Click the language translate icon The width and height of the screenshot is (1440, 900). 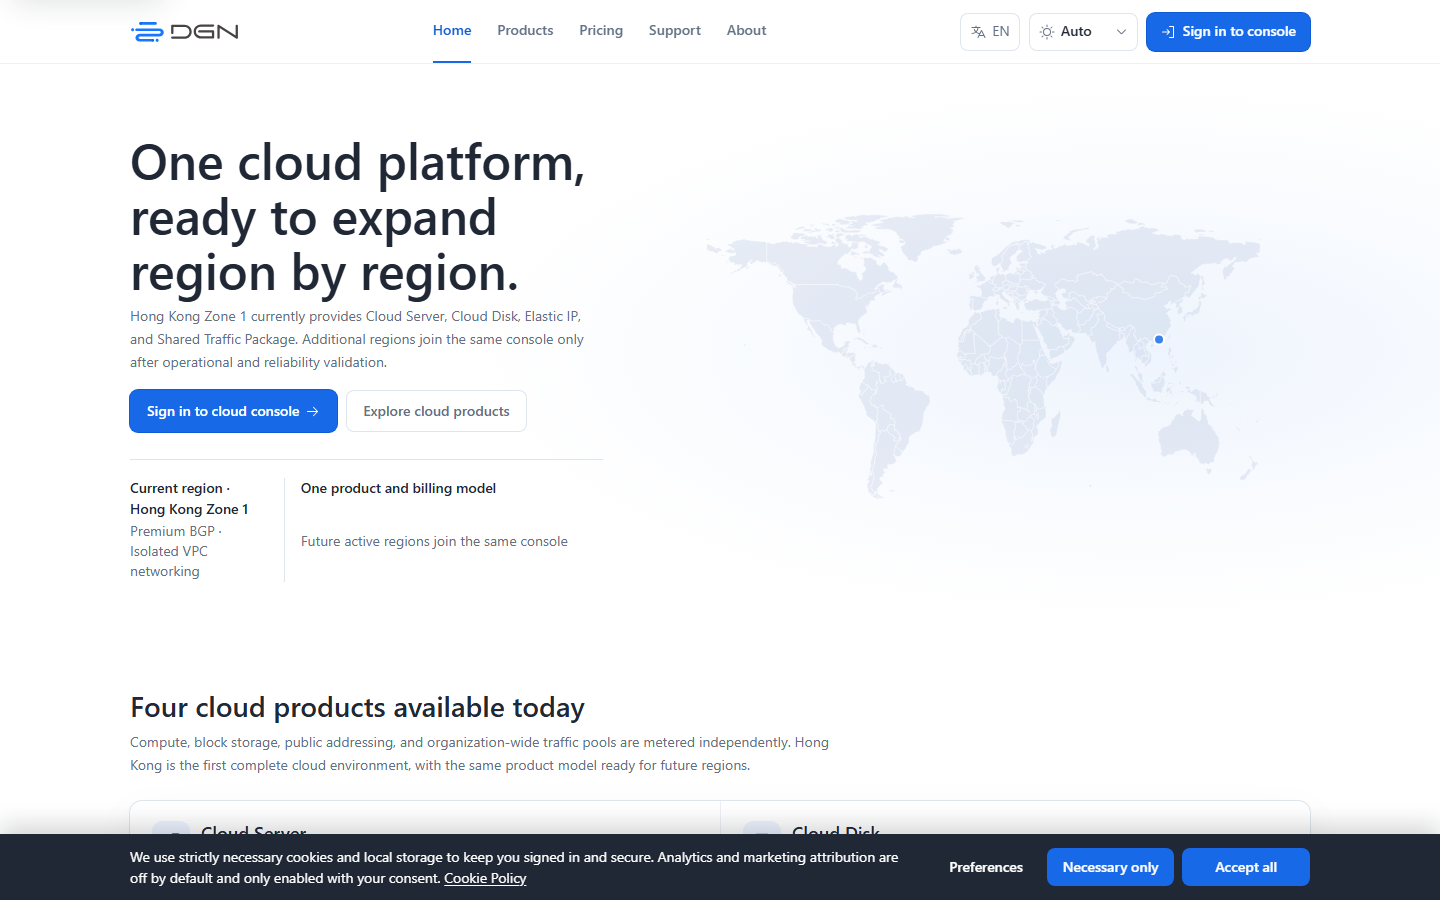(x=978, y=32)
